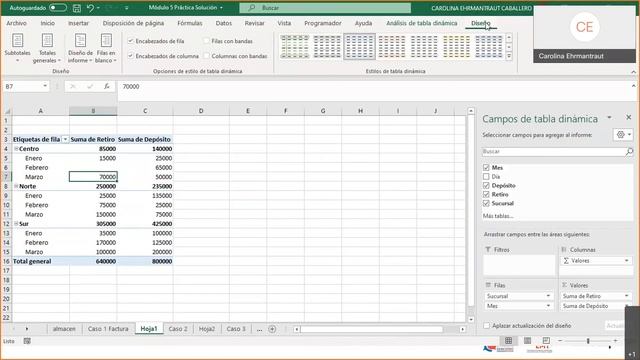Toggle Encabezados de fila checkbox
The height and width of the screenshot is (360, 640).
(x=131, y=41)
